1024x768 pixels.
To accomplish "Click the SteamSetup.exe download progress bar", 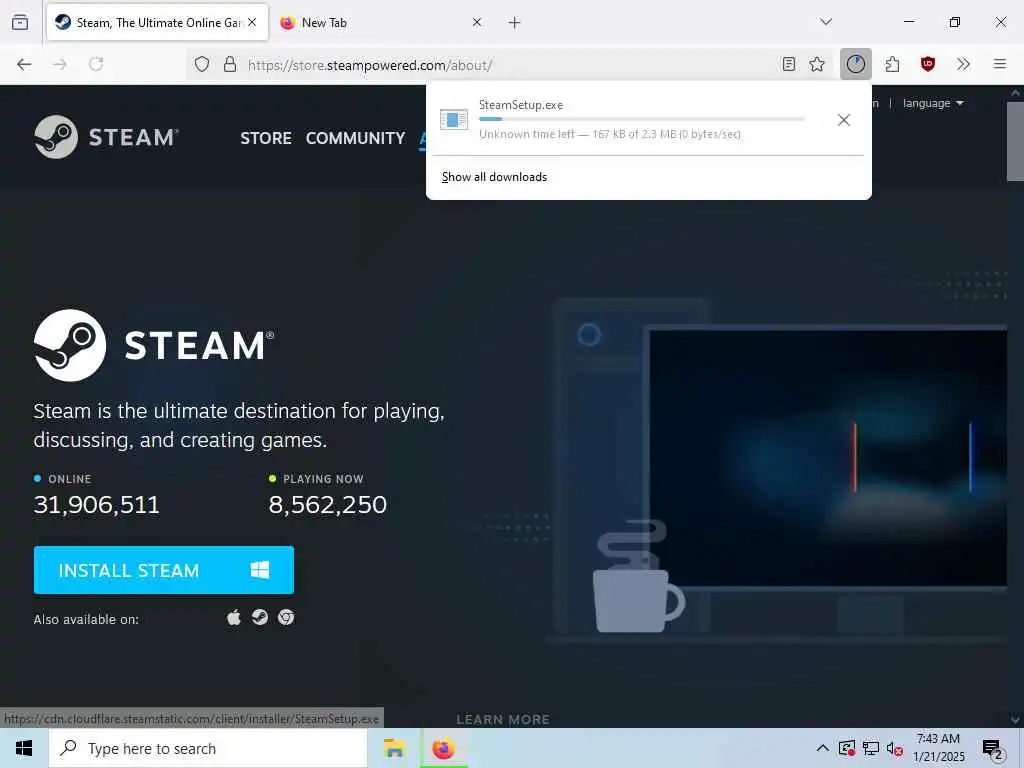I will 641,119.
